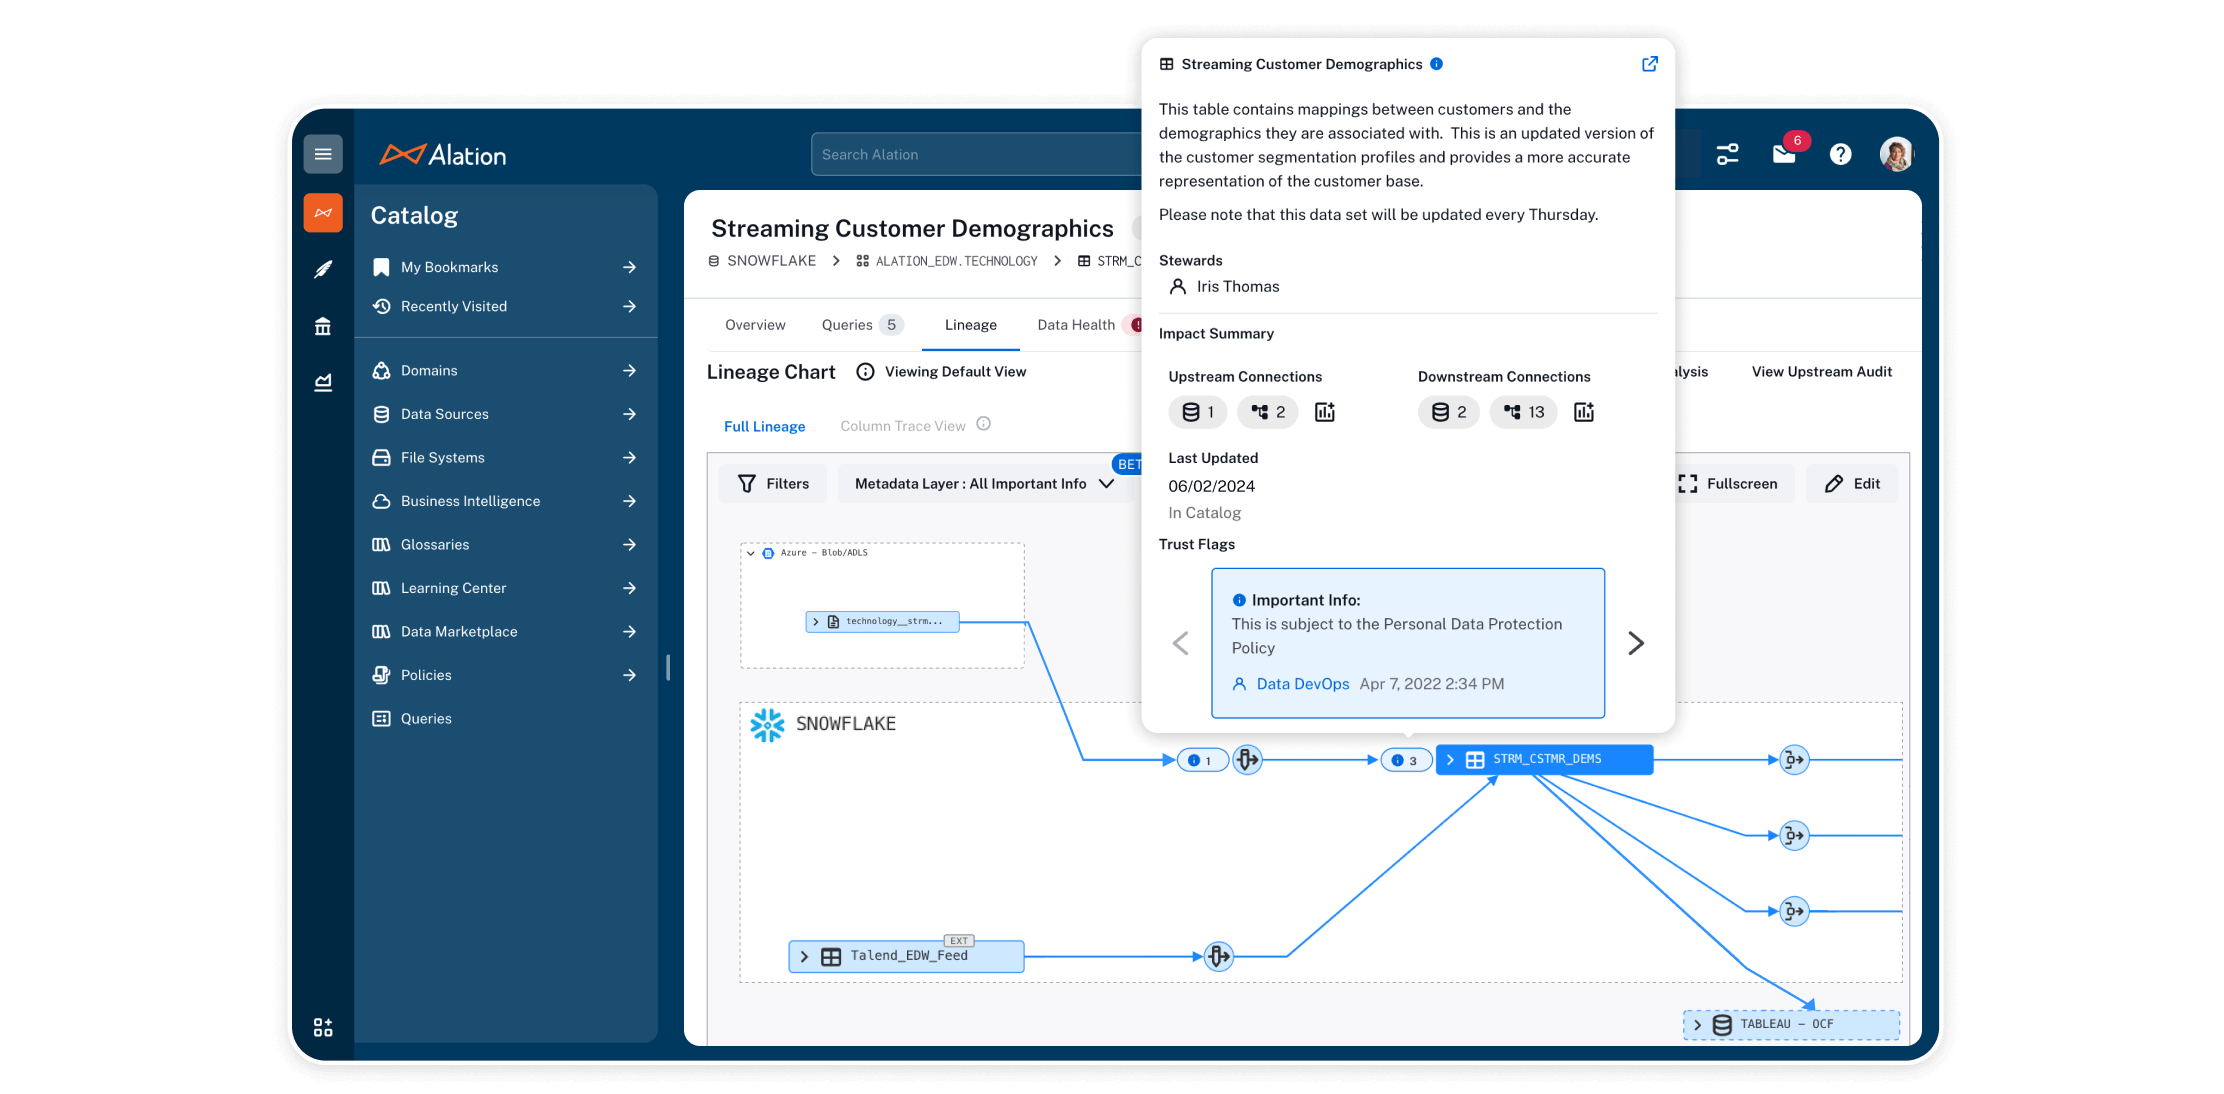Click the external link icon on popup
This screenshot has width=2224, height=1094.
[x=1650, y=64]
